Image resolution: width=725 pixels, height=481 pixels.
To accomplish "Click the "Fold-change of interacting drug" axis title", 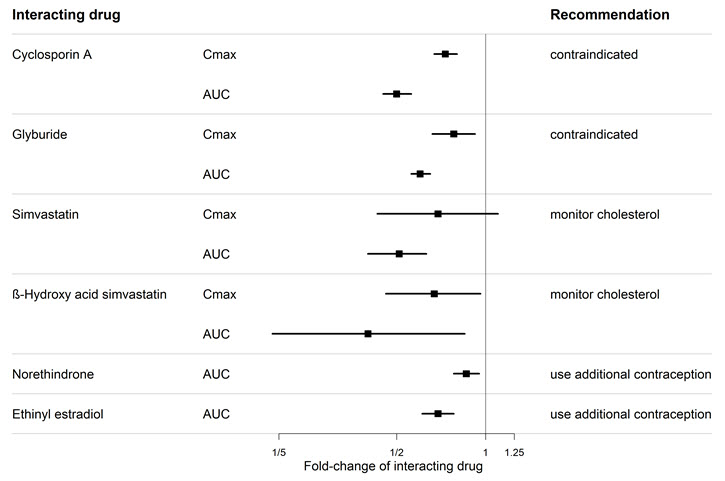I will pos(392,466).
